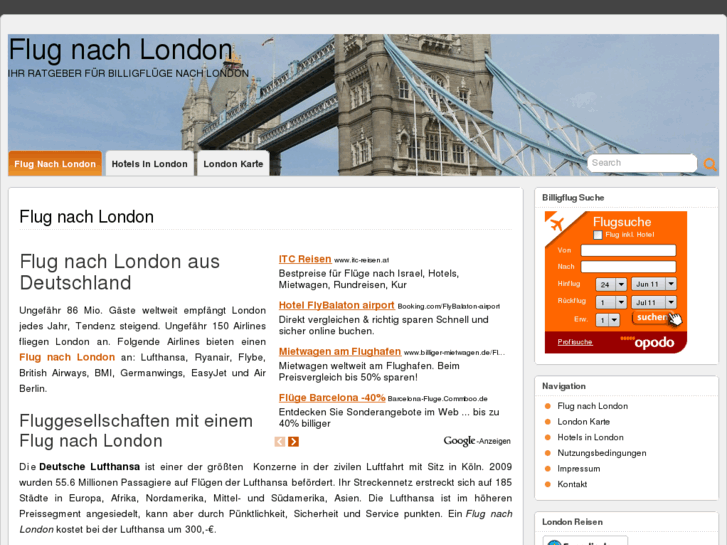Click the orange Flug nach London text link

[x=67, y=357]
